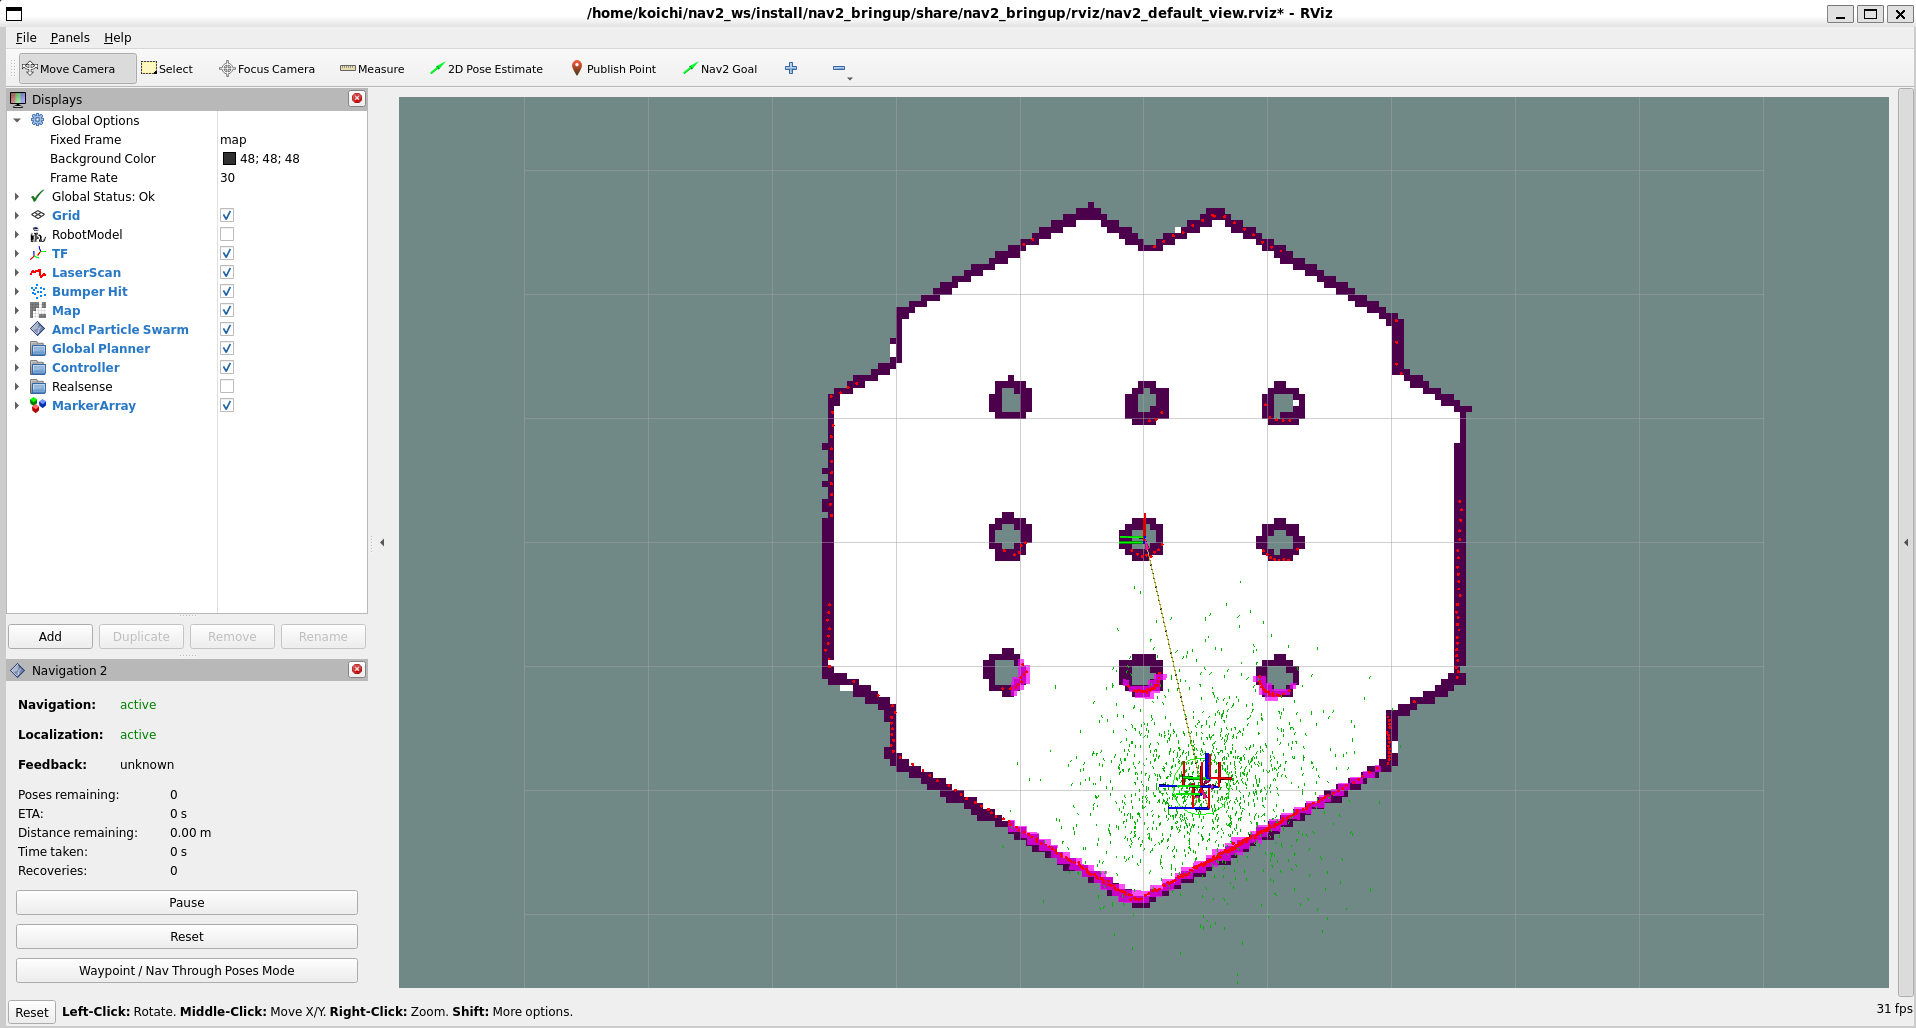
Task: Open the Help menu
Action: [118, 38]
